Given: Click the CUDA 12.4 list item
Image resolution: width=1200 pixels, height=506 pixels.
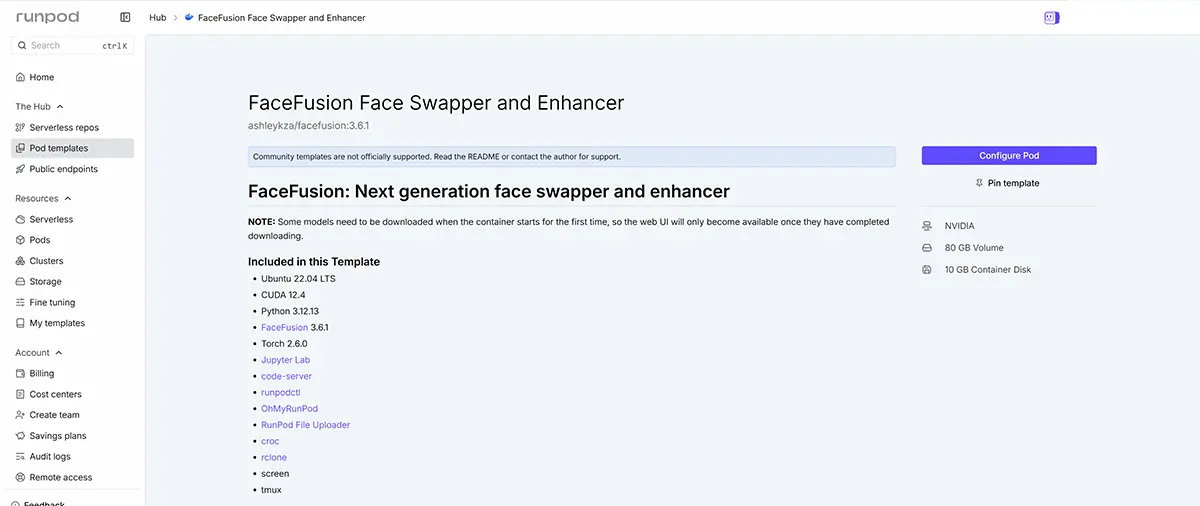Looking at the screenshot, I should point(283,295).
